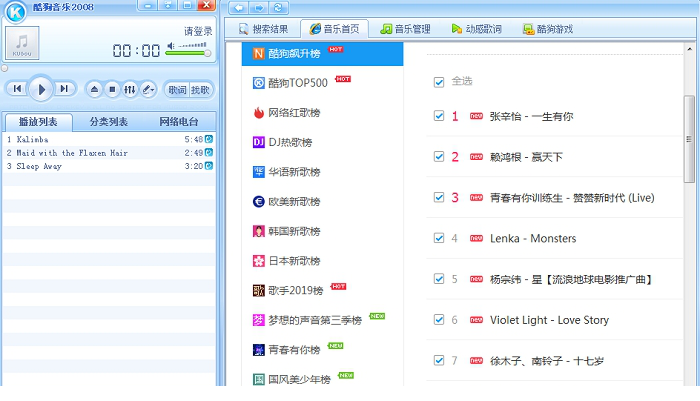Click the 歌词 lyrics button
The image size is (700, 401).
177,89
